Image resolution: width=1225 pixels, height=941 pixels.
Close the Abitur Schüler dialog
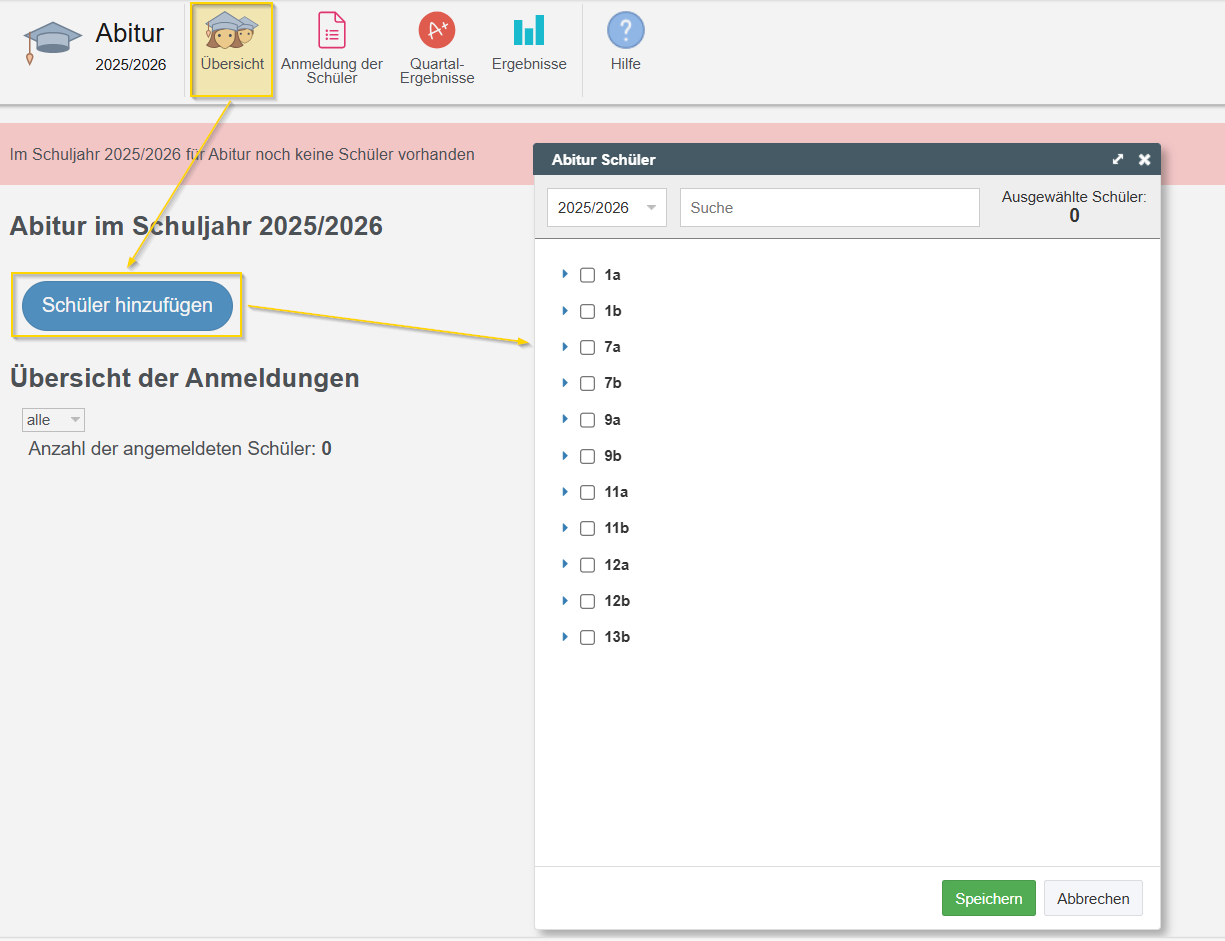pyautogui.click(x=1144, y=160)
